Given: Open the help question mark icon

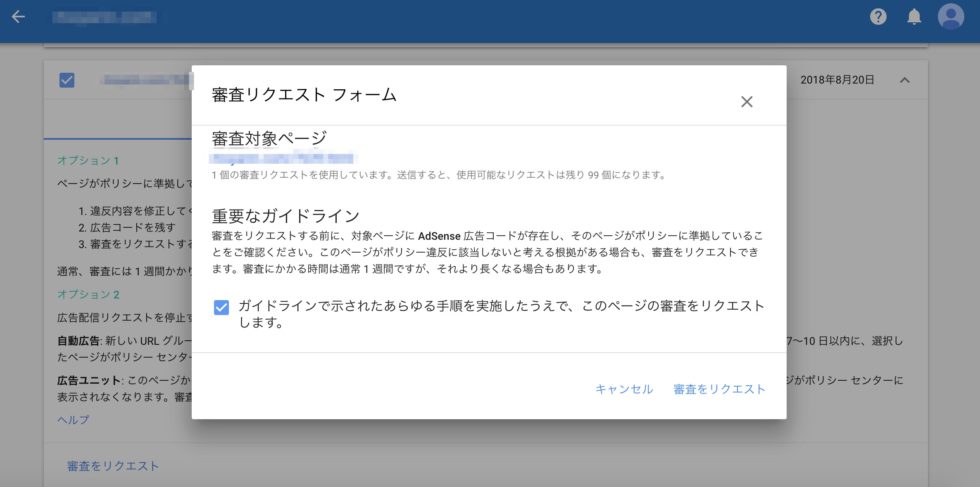Looking at the screenshot, I should 878,17.
